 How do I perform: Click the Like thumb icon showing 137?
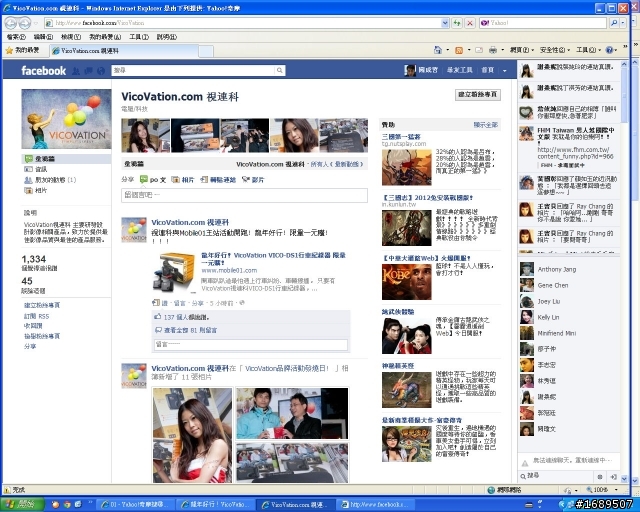pyautogui.click(x=158, y=316)
